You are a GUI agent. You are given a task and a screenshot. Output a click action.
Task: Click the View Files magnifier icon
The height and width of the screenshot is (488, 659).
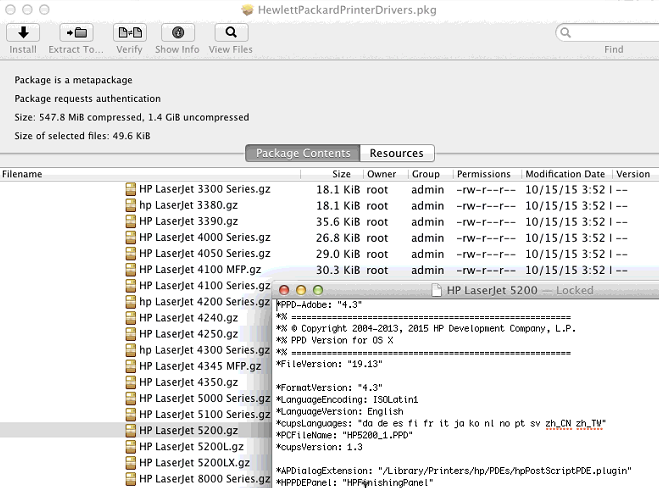(x=231, y=33)
